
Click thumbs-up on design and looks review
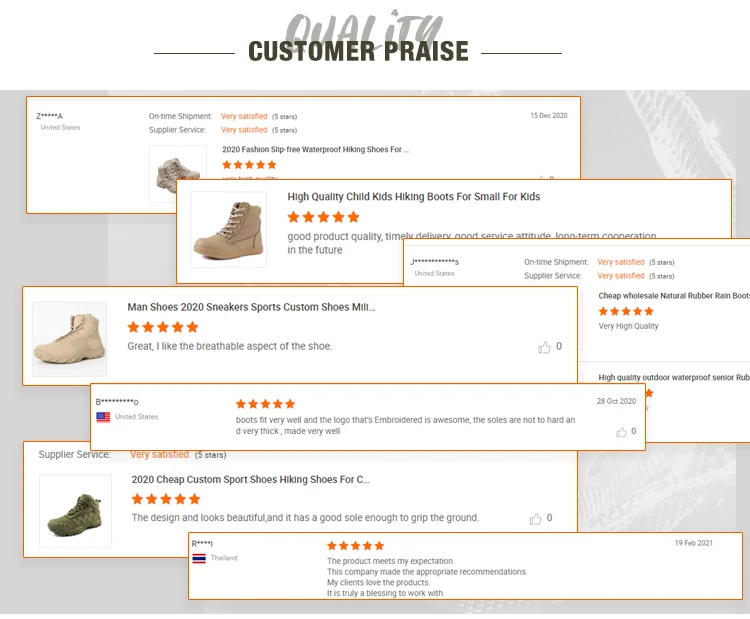pyautogui.click(x=536, y=519)
